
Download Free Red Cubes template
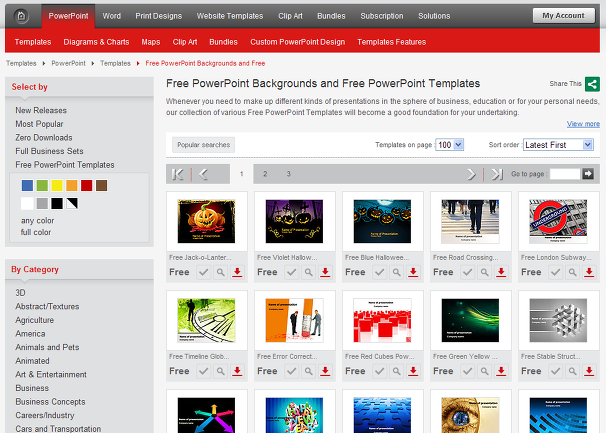pos(413,371)
